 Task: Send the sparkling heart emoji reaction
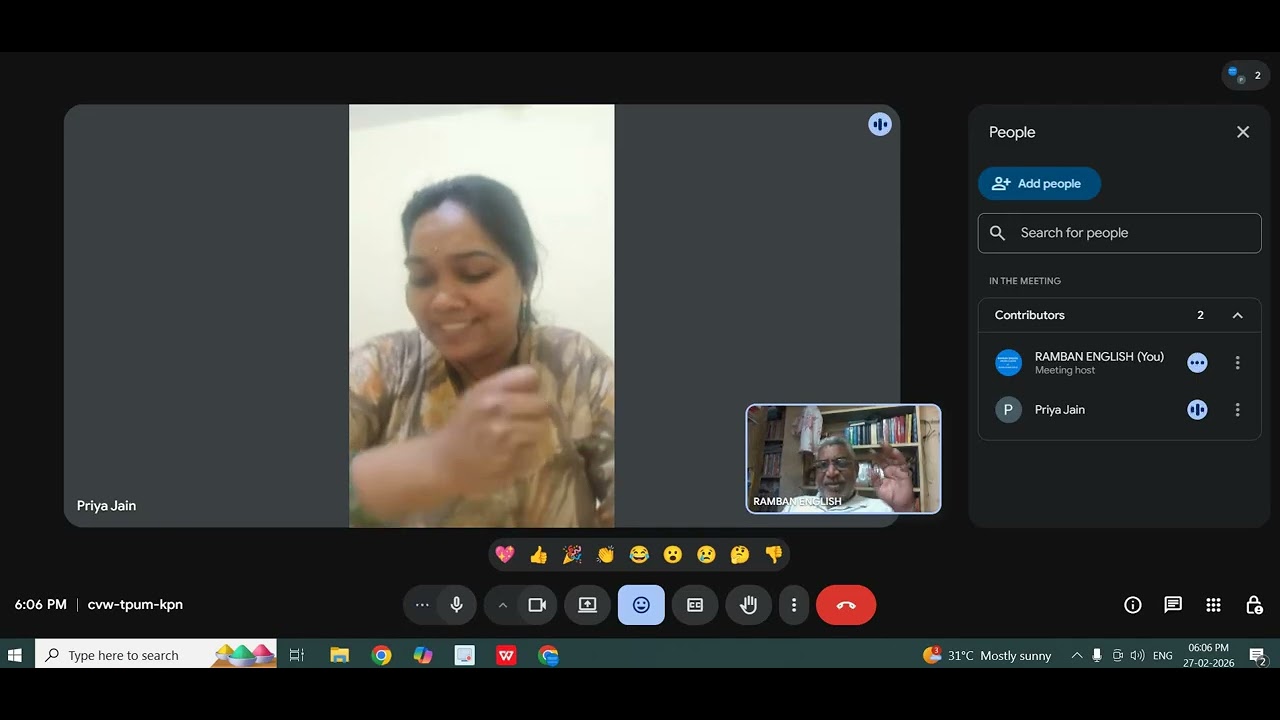505,554
